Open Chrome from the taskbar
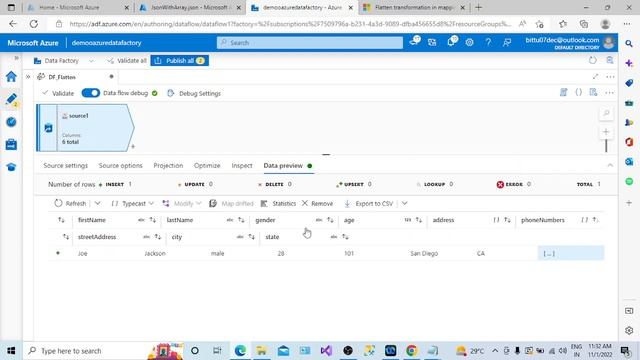 411,351
